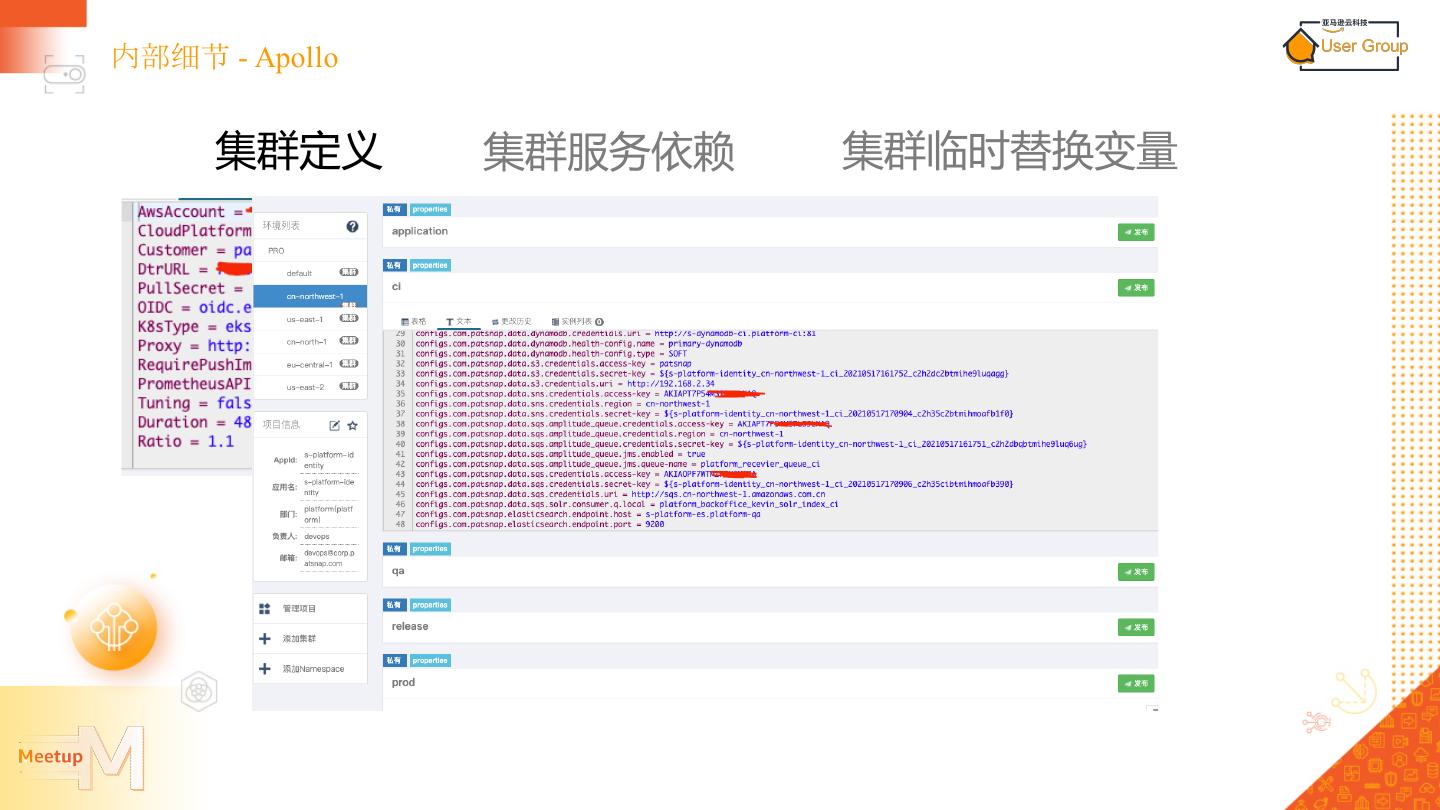The width and height of the screenshot is (1440, 810).
Task: Click config line 48 elasticsearch.endpoint.port
Action: pos(540,524)
